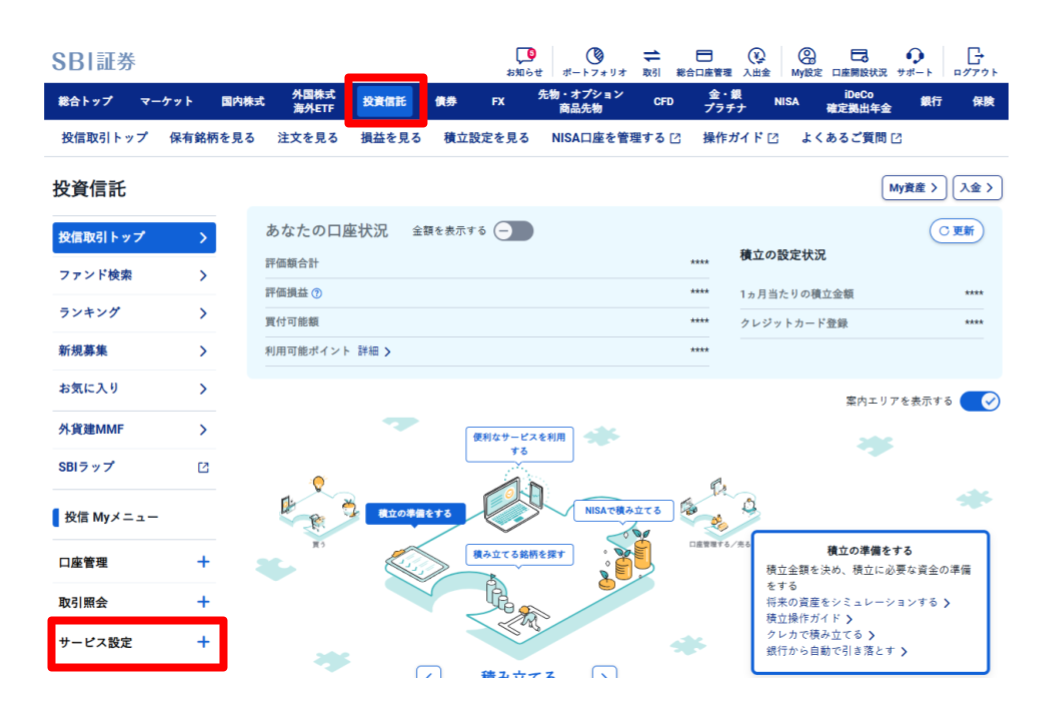Open お気に入り in the sidebar

click(134, 389)
